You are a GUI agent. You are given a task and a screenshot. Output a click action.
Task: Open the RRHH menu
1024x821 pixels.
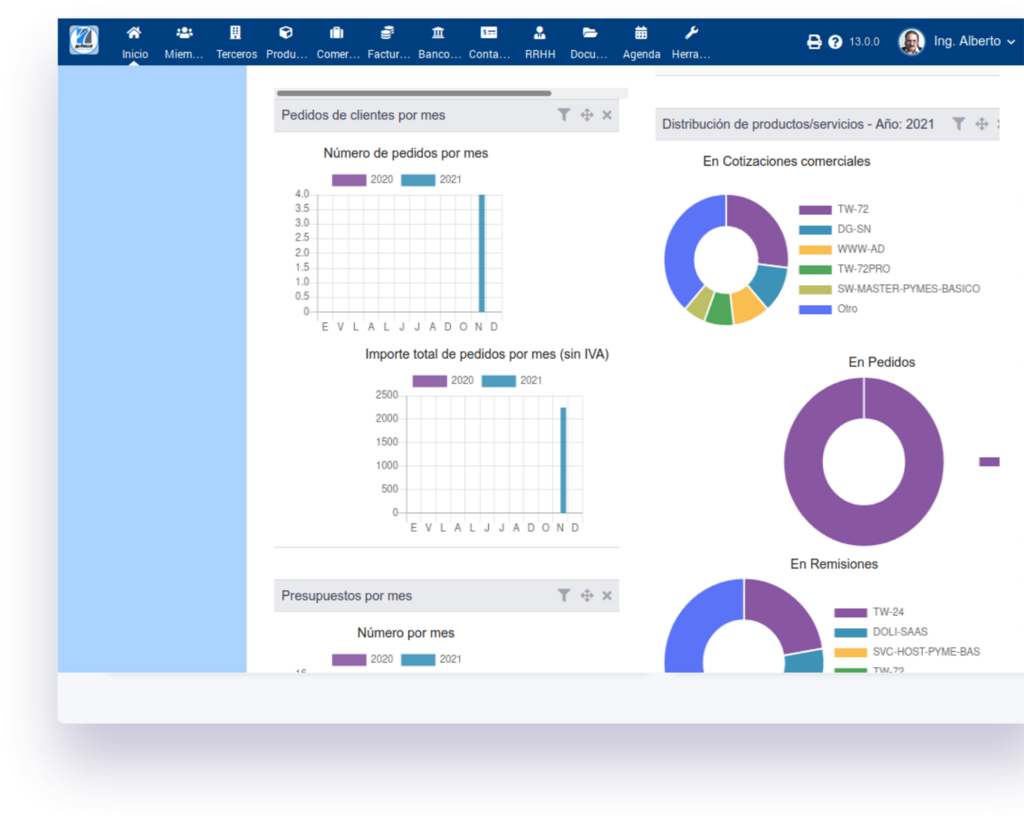tap(540, 42)
